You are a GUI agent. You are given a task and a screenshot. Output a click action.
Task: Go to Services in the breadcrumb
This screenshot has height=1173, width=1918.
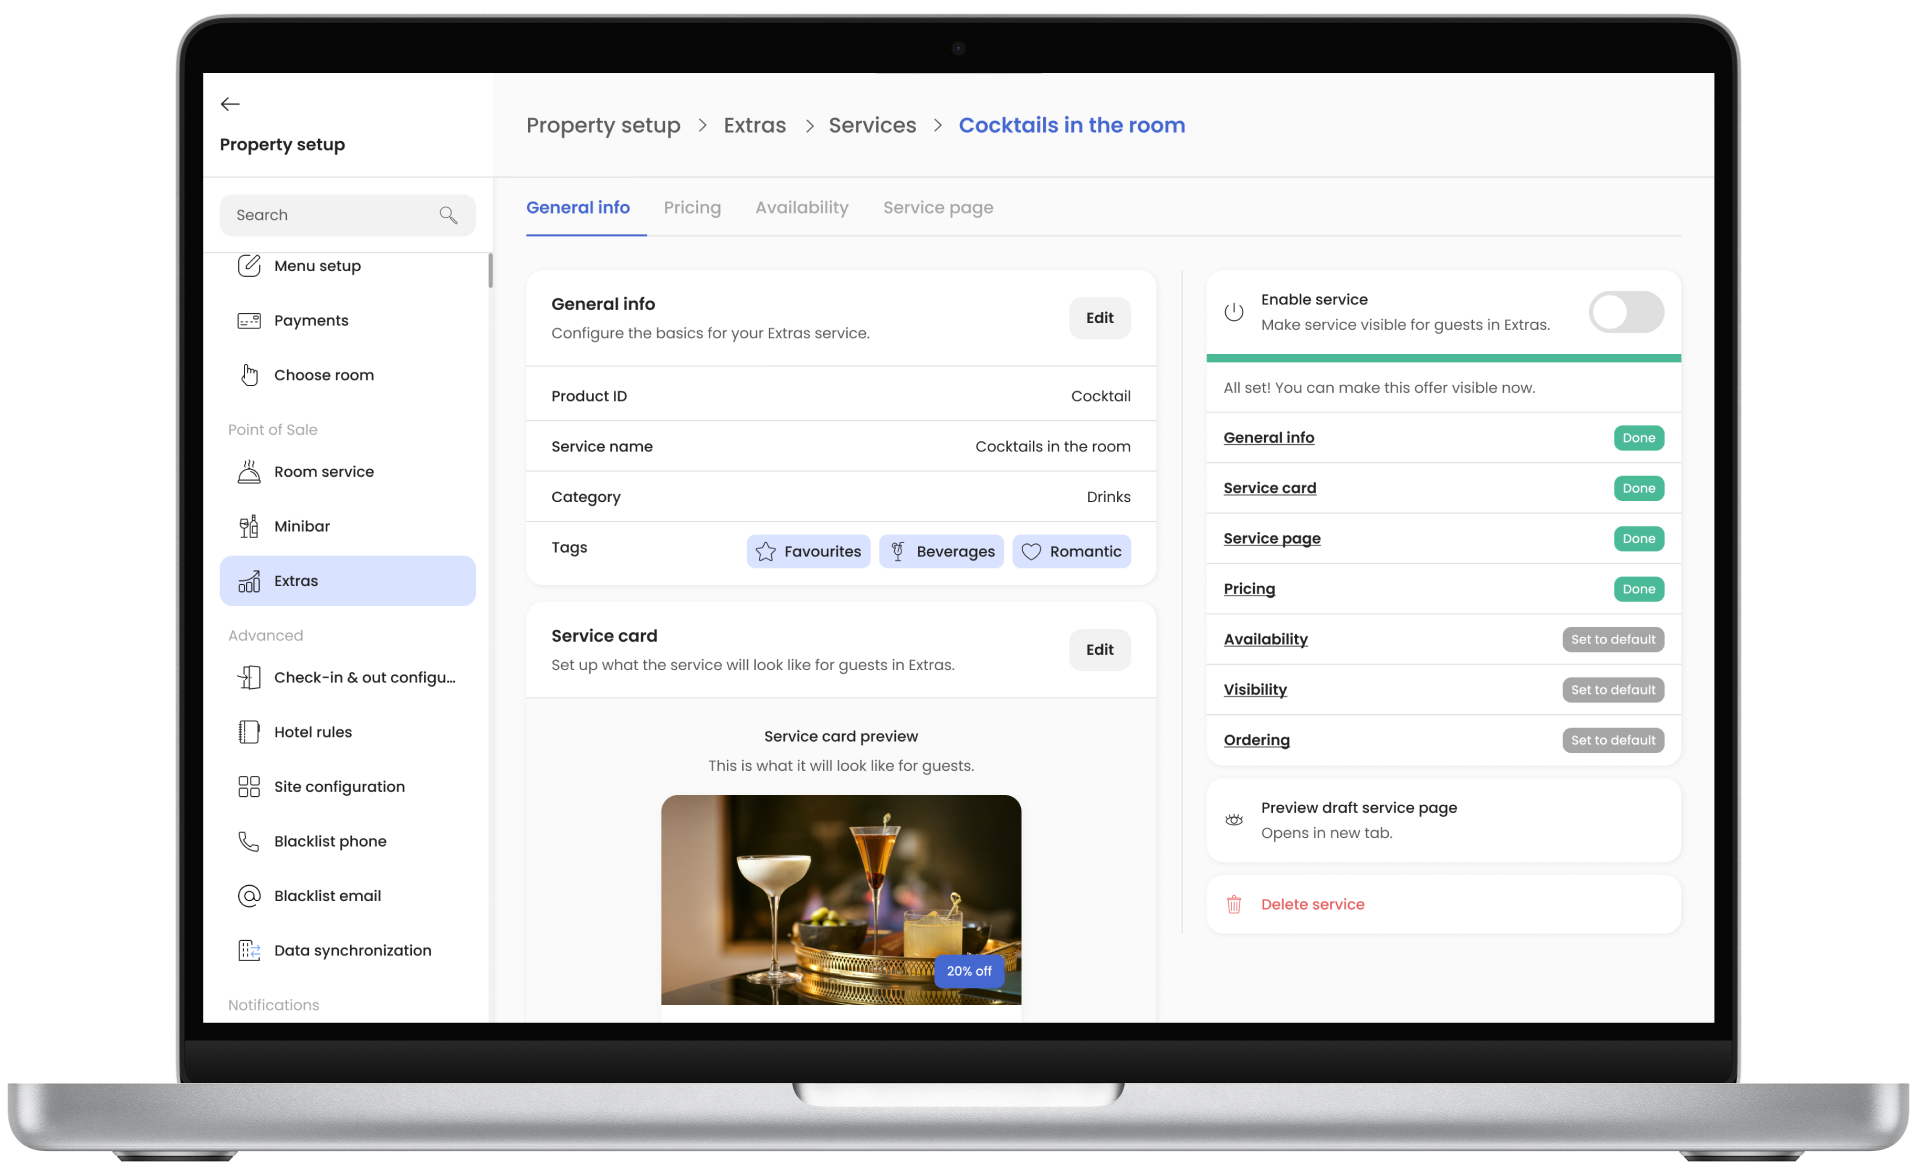point(871,125)
